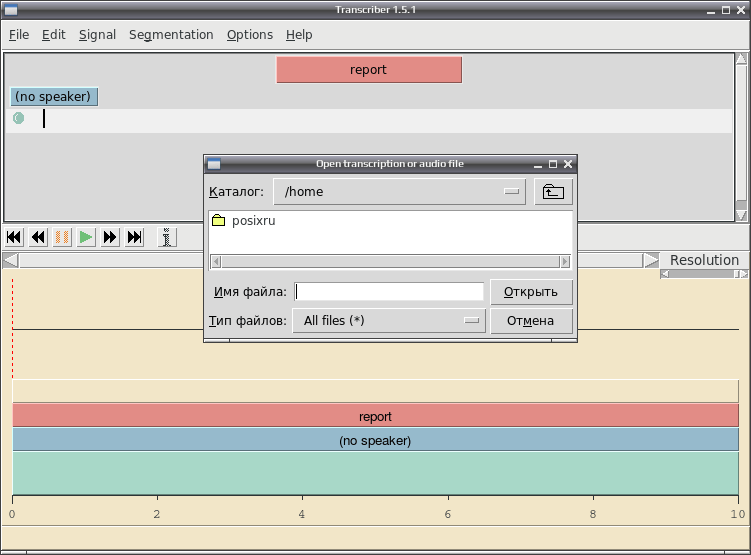Click left arrow of file list scrollbar
Viewport: 751px width, 555px height.
click(x=216, y=261)
